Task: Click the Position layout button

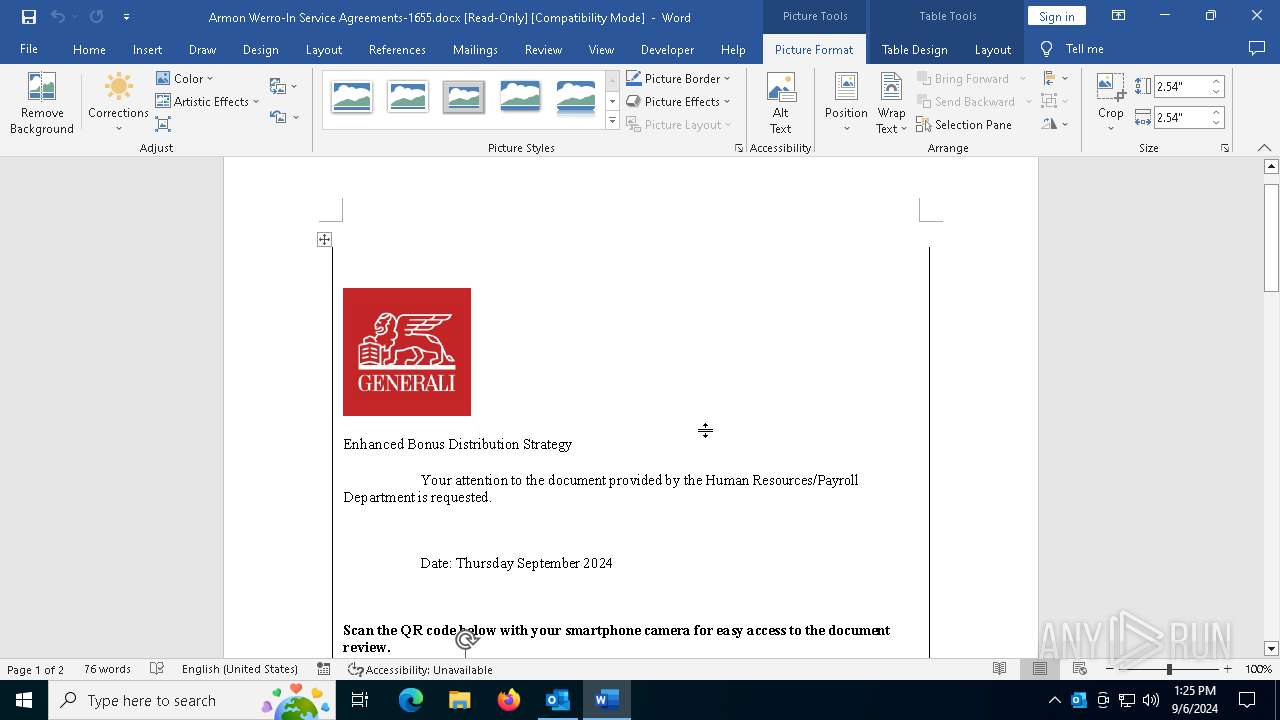Action: 846,104
